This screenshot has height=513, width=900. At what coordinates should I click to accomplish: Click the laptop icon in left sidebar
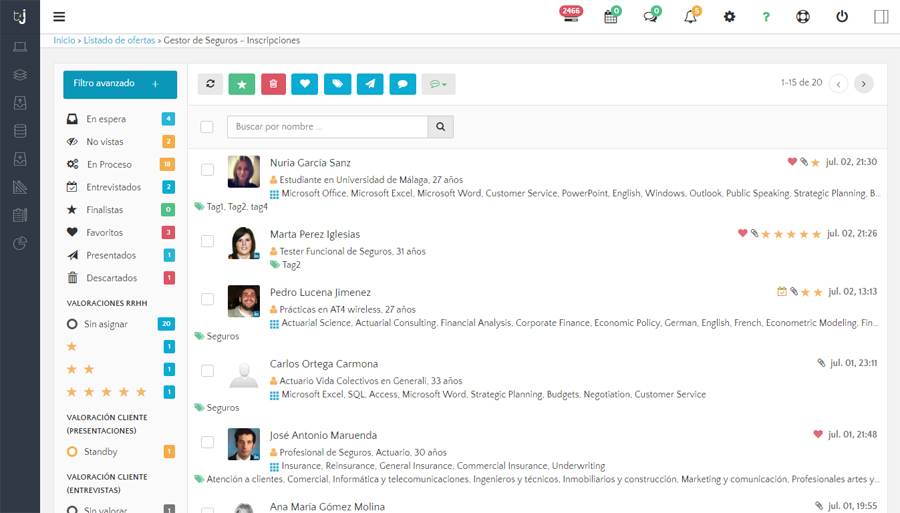pos(20,47)
